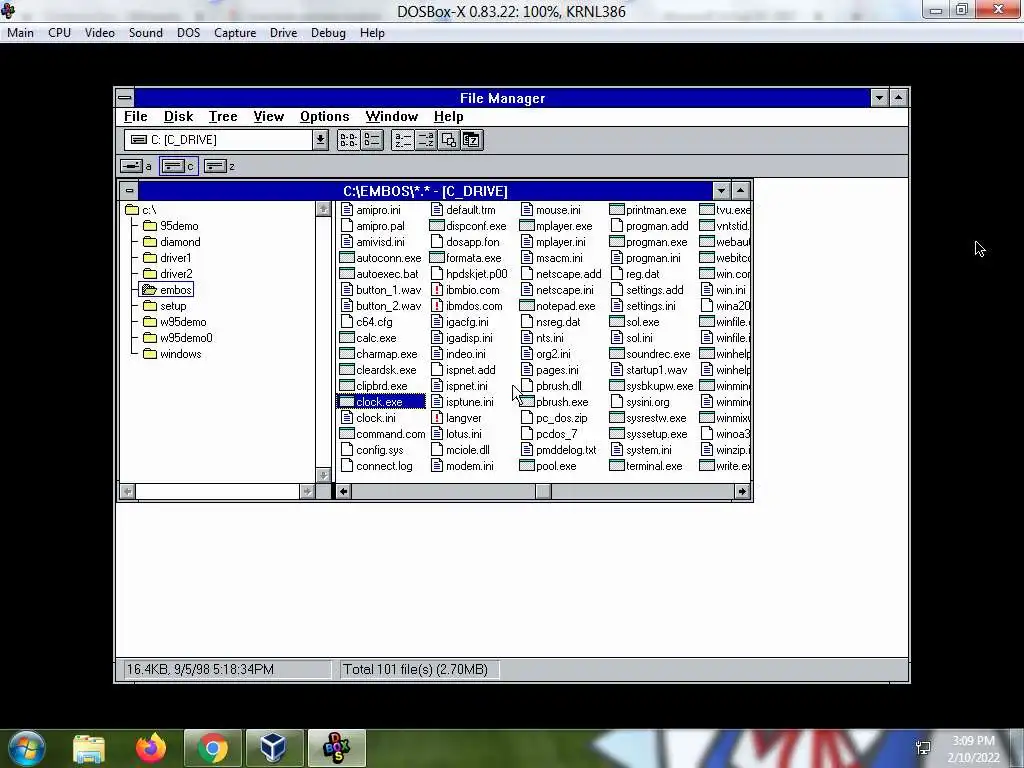
Task: Open the C: [C_DRIVE] drive dropdown
Action: (320, 140)
